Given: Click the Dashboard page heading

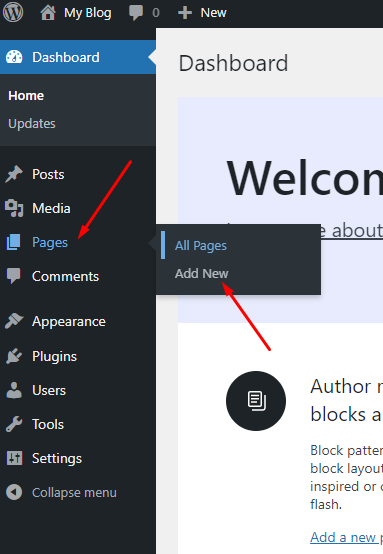Looking at the screenshot, I should tap(233, 63).
